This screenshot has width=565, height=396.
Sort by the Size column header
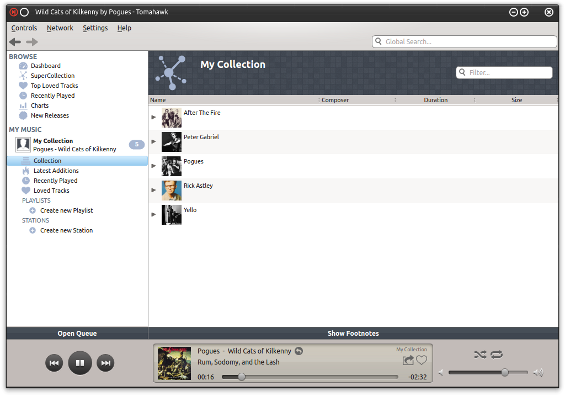(517, 100)
